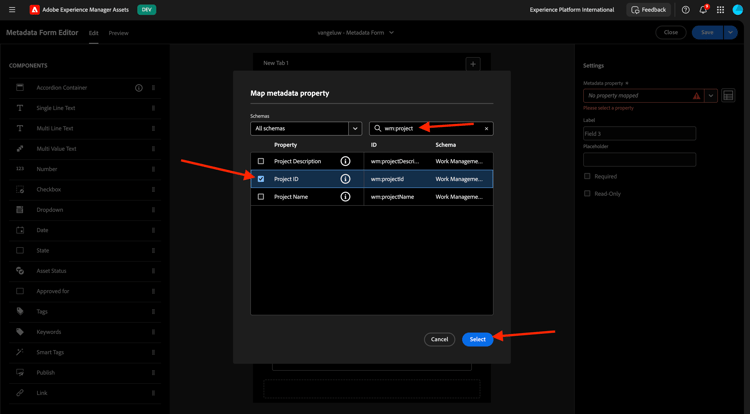750x414 pixels.
Task: Expand the Metadata property dropdown arrow
Action: (x=711, y=96)
